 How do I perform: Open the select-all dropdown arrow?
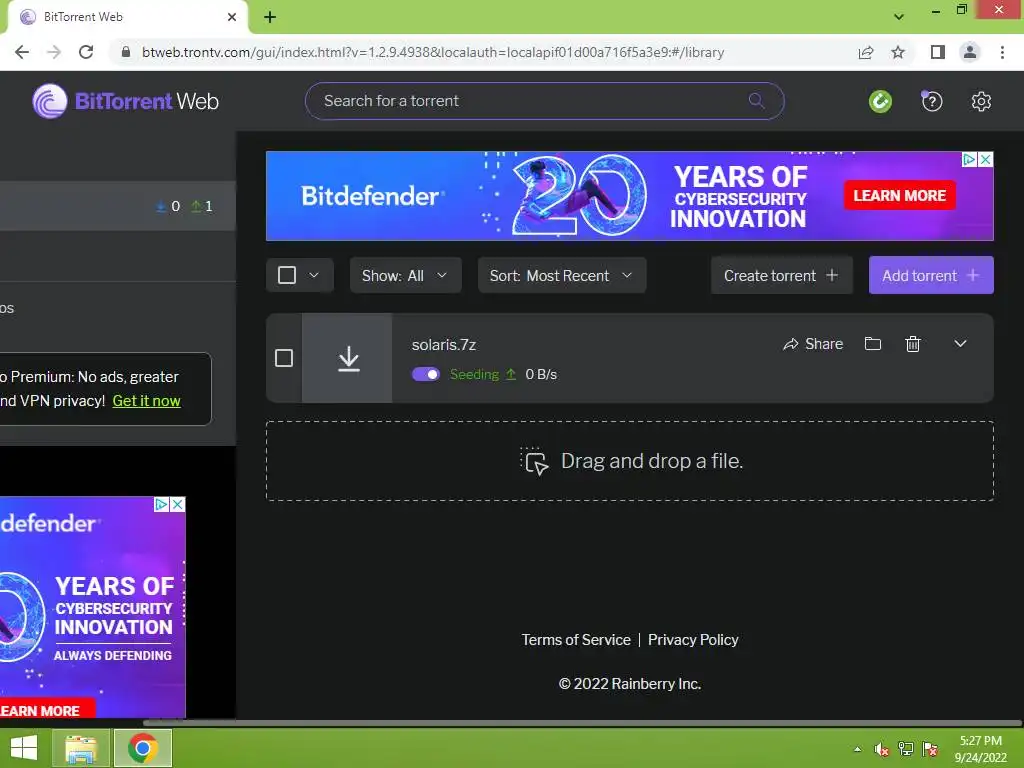[x=314, y=275]
